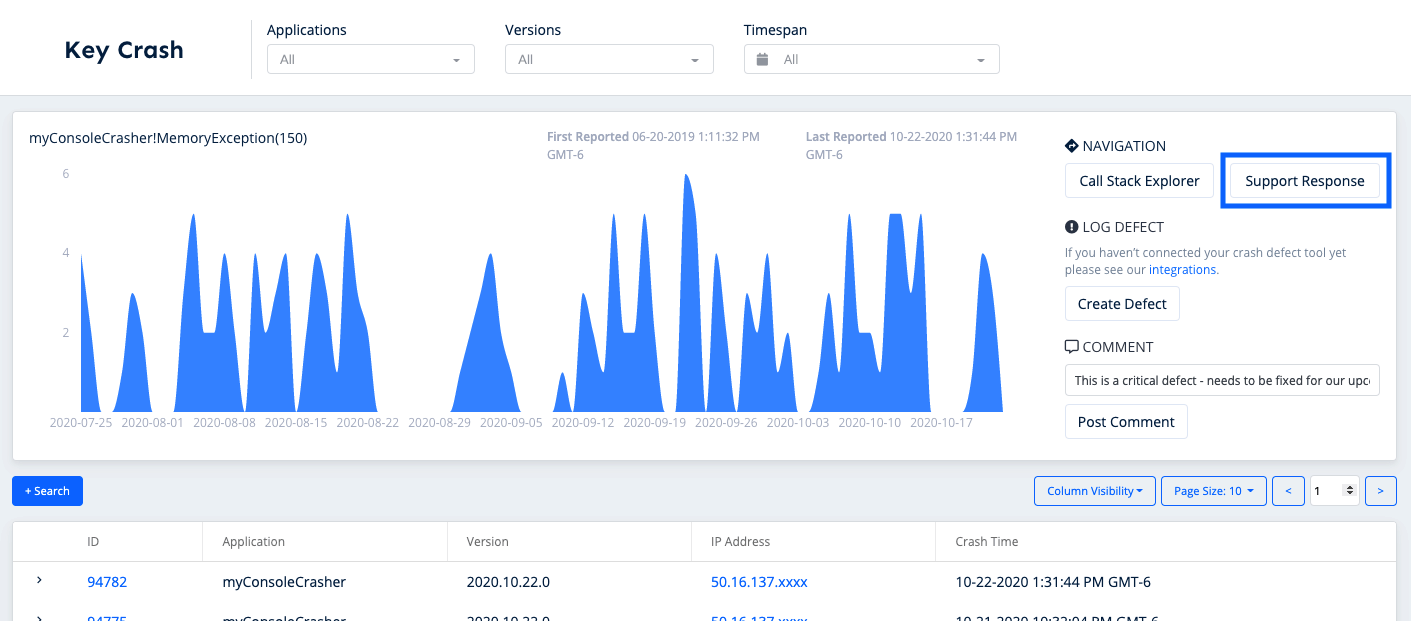Click the y-axis label 6
The image size is (1411, 621).
(66, 173)
